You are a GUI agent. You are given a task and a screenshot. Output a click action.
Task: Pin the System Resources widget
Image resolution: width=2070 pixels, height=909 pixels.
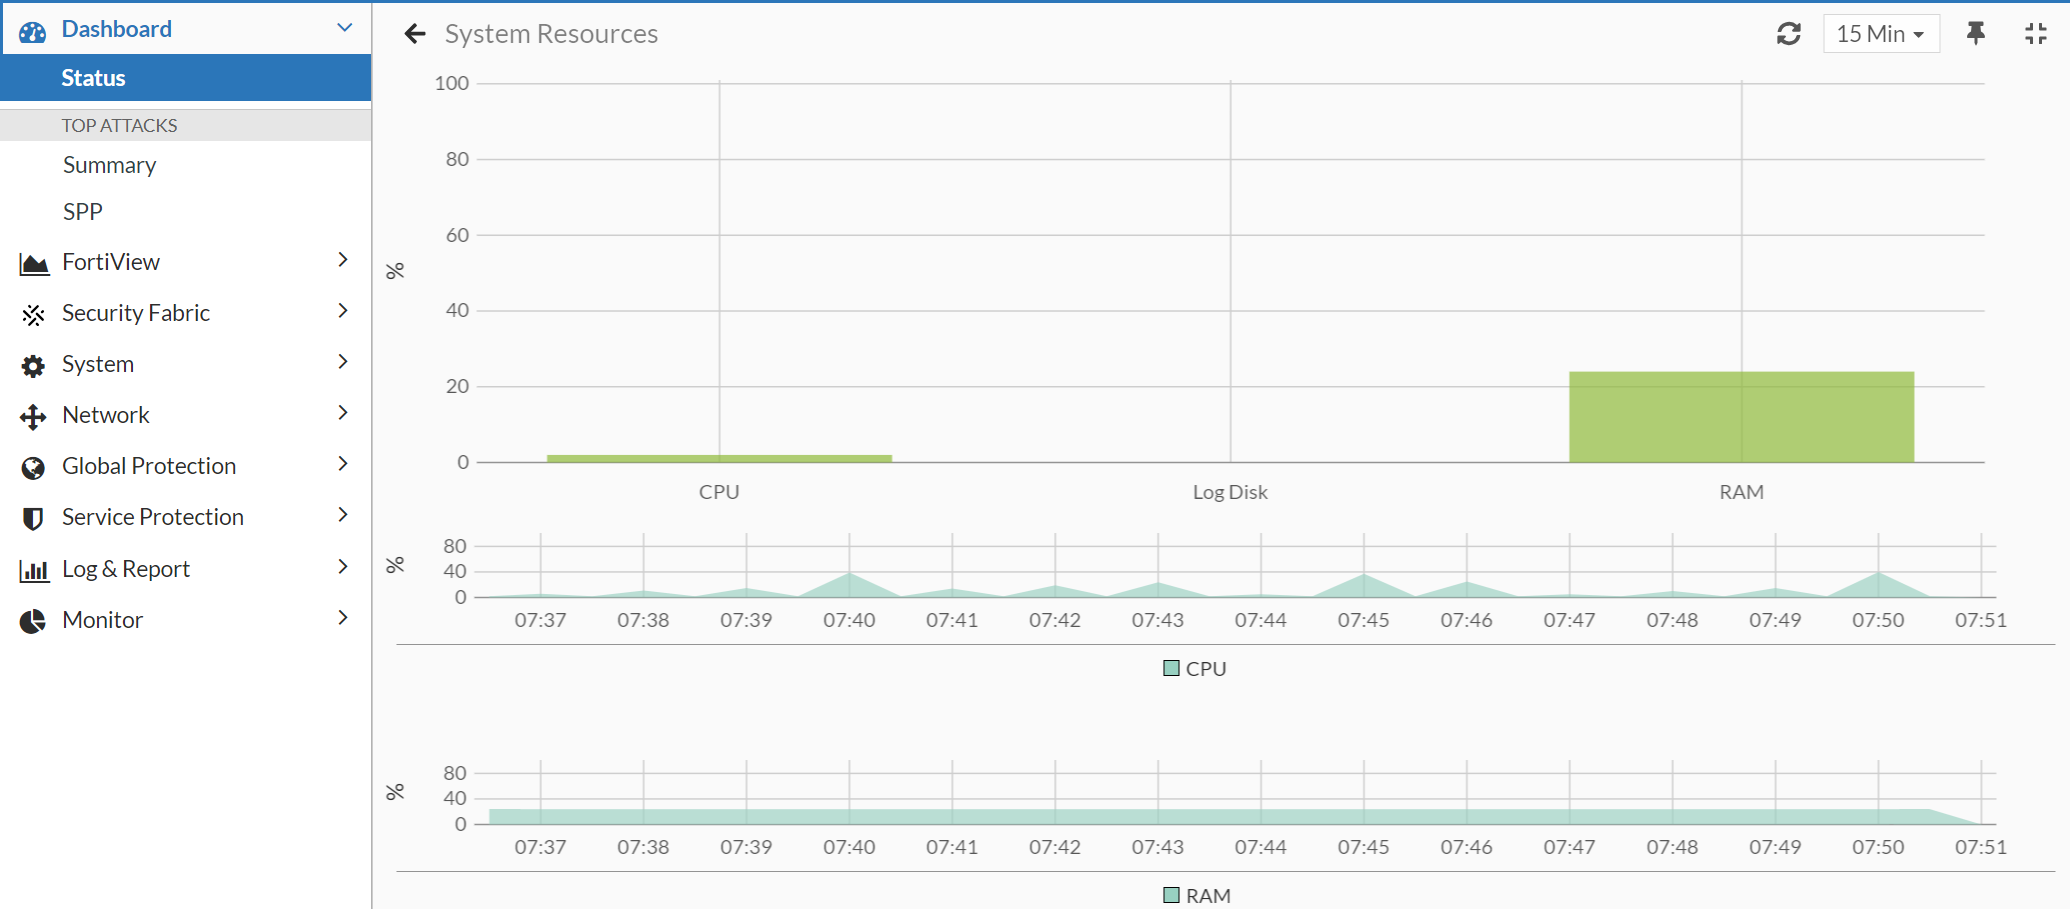tap(1976, 33)
